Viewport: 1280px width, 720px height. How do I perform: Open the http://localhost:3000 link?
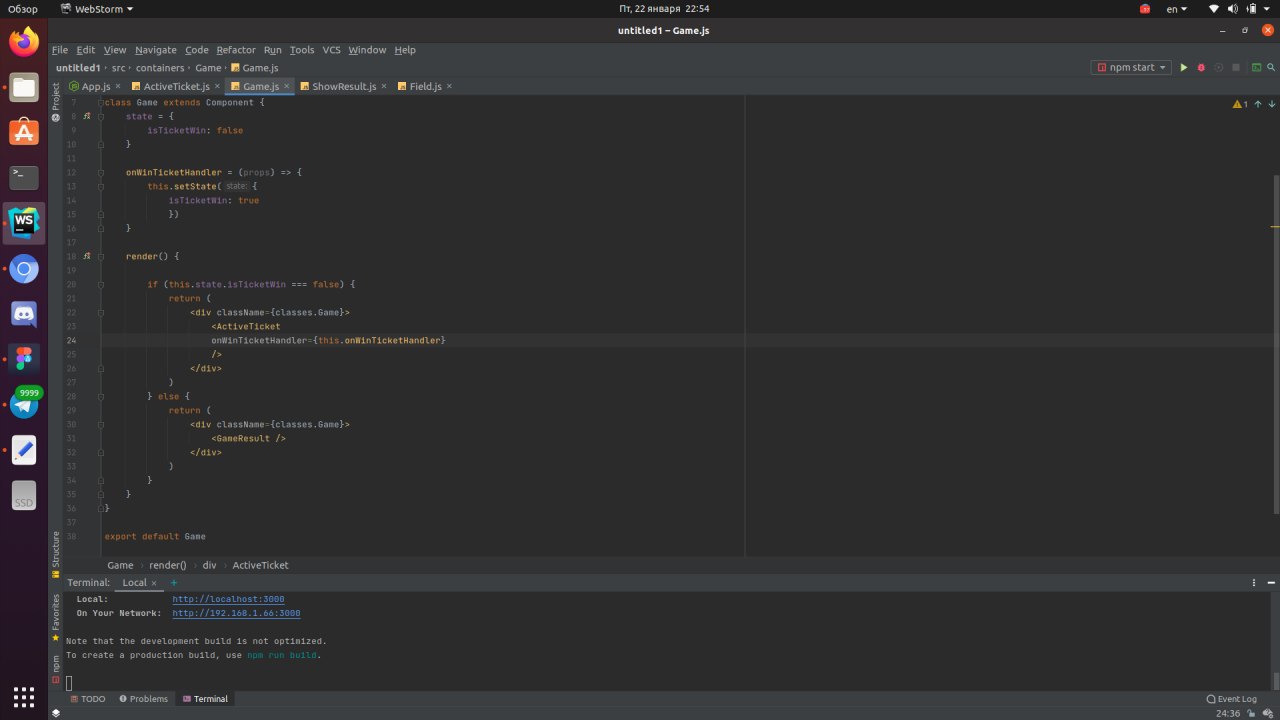tap(228, 599)
